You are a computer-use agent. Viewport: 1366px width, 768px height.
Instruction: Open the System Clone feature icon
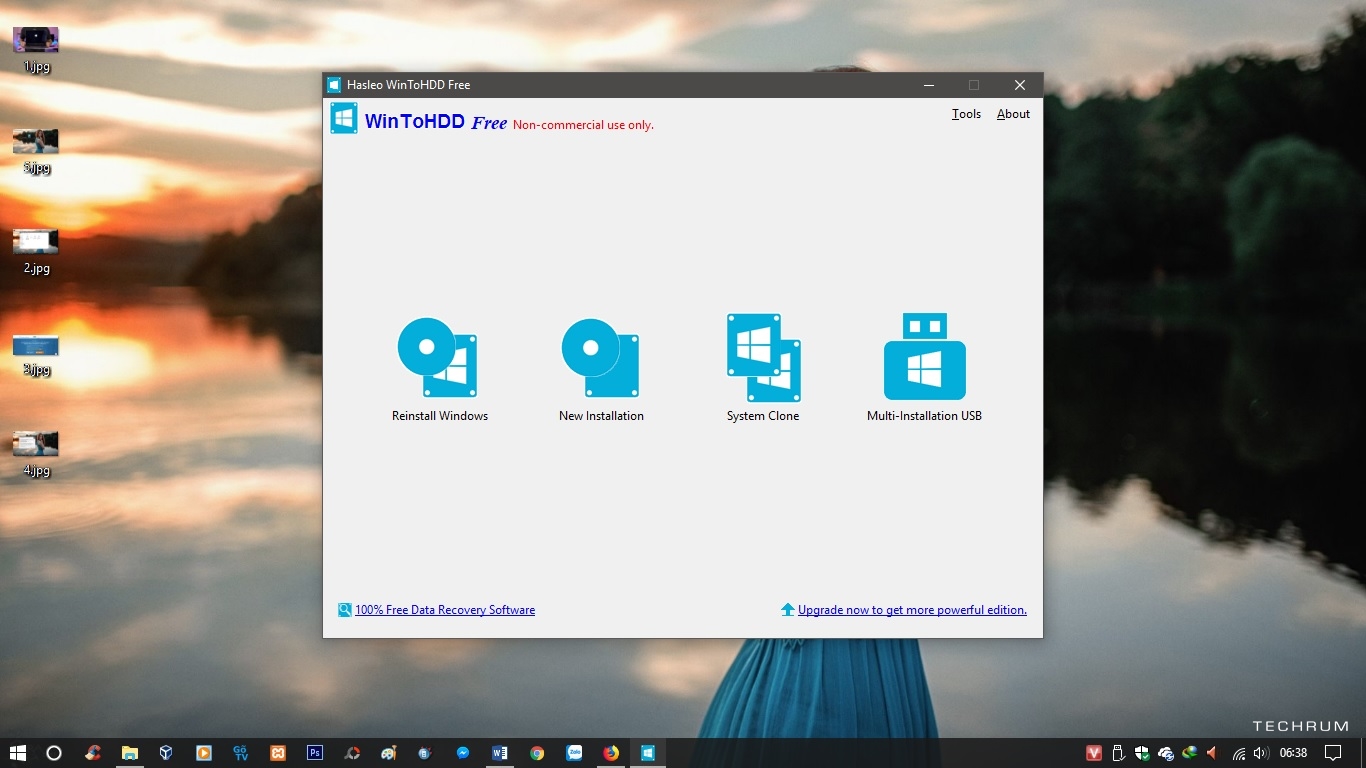763,357
